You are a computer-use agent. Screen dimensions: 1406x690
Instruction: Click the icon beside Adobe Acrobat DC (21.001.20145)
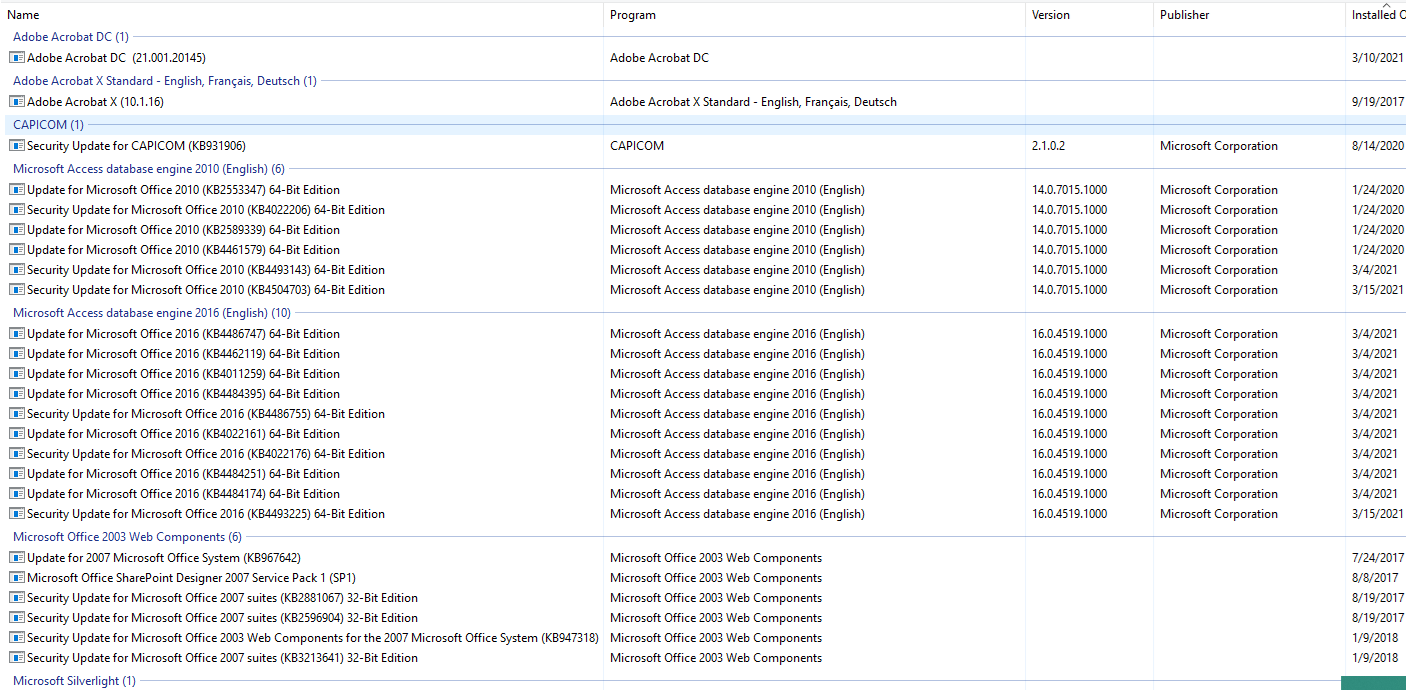tap(16, 58)
